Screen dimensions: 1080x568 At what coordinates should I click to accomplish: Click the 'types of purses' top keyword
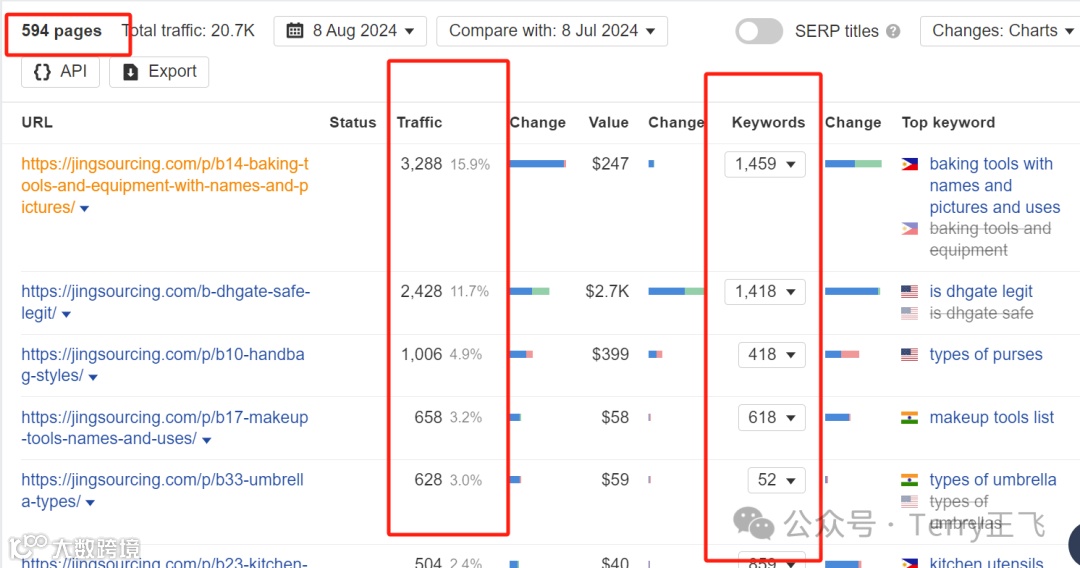[x=986, y=355]
